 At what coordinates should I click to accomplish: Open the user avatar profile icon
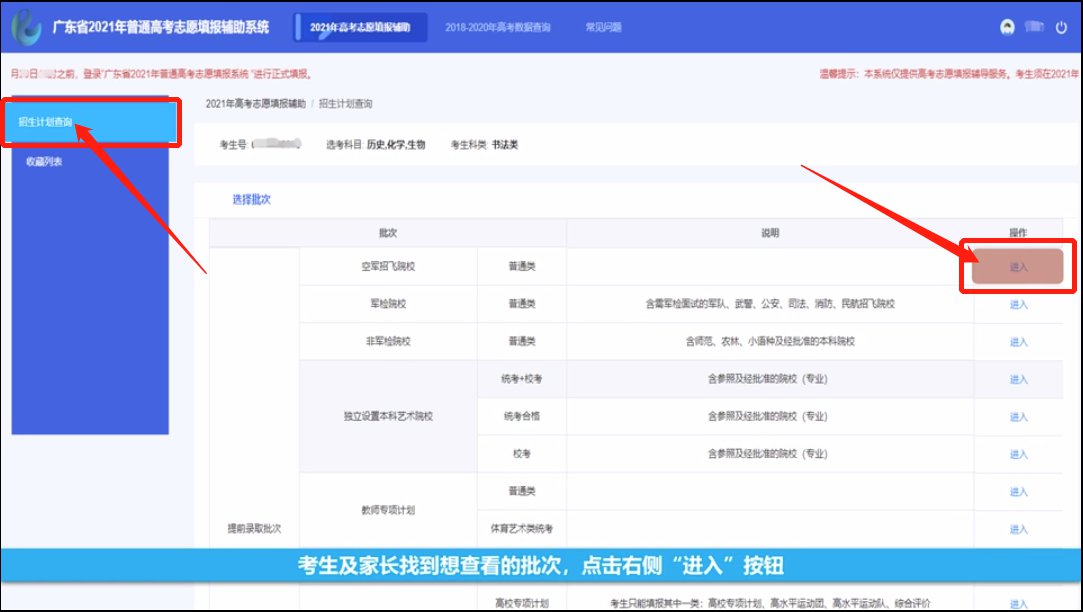click(x=1007, y=27)
